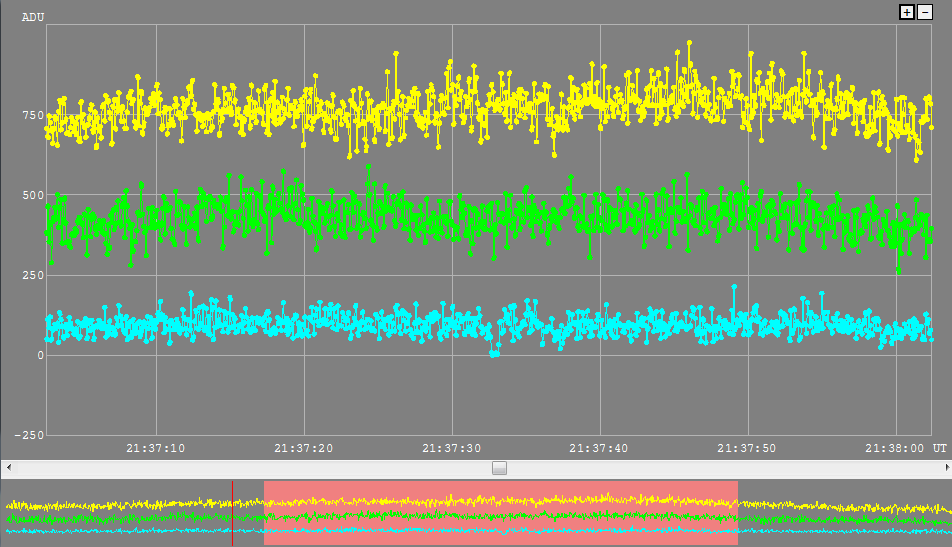Click the 21:38:00 time axis label
This screenshot has width=952, height=547.
click(x=894, y=449)
